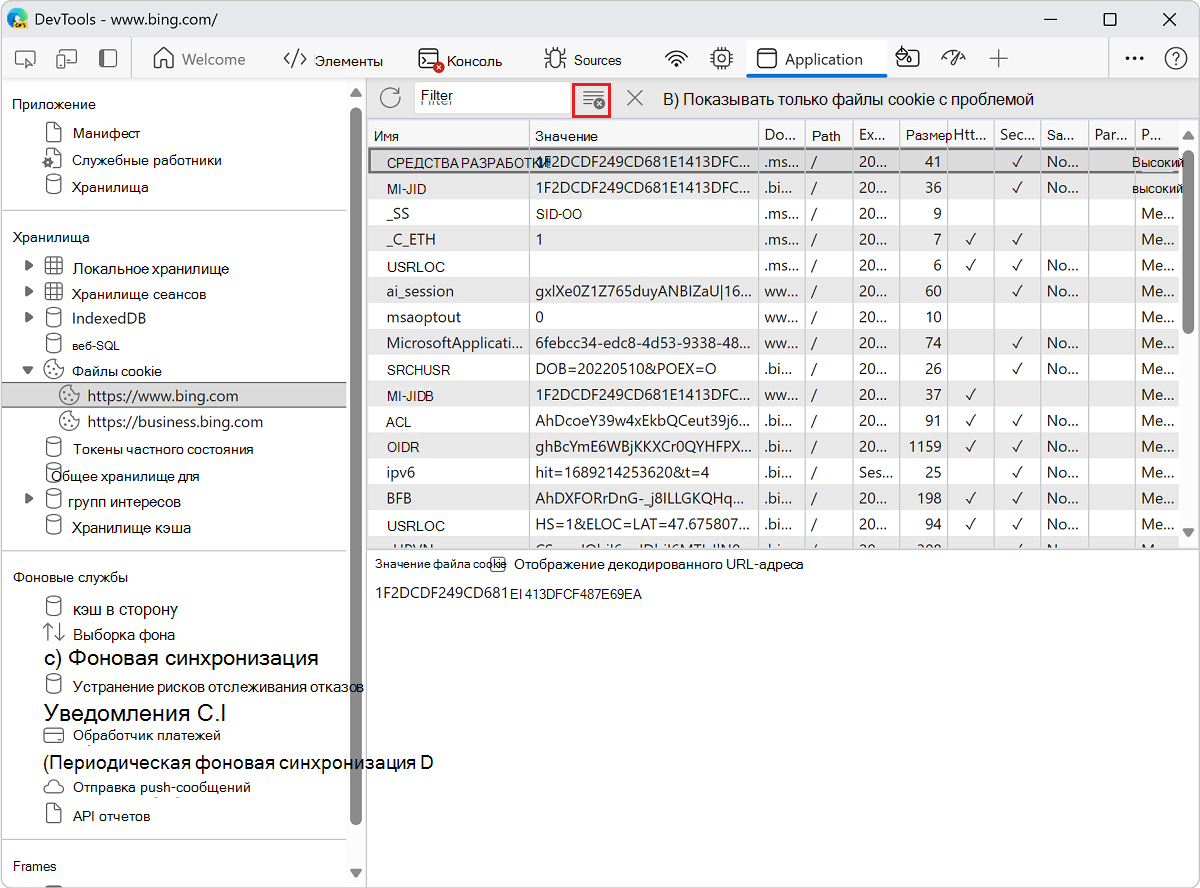The image size is (1200, 888).
Task: Select https://business.bing.com cookies entry
Action: point(174,422)
